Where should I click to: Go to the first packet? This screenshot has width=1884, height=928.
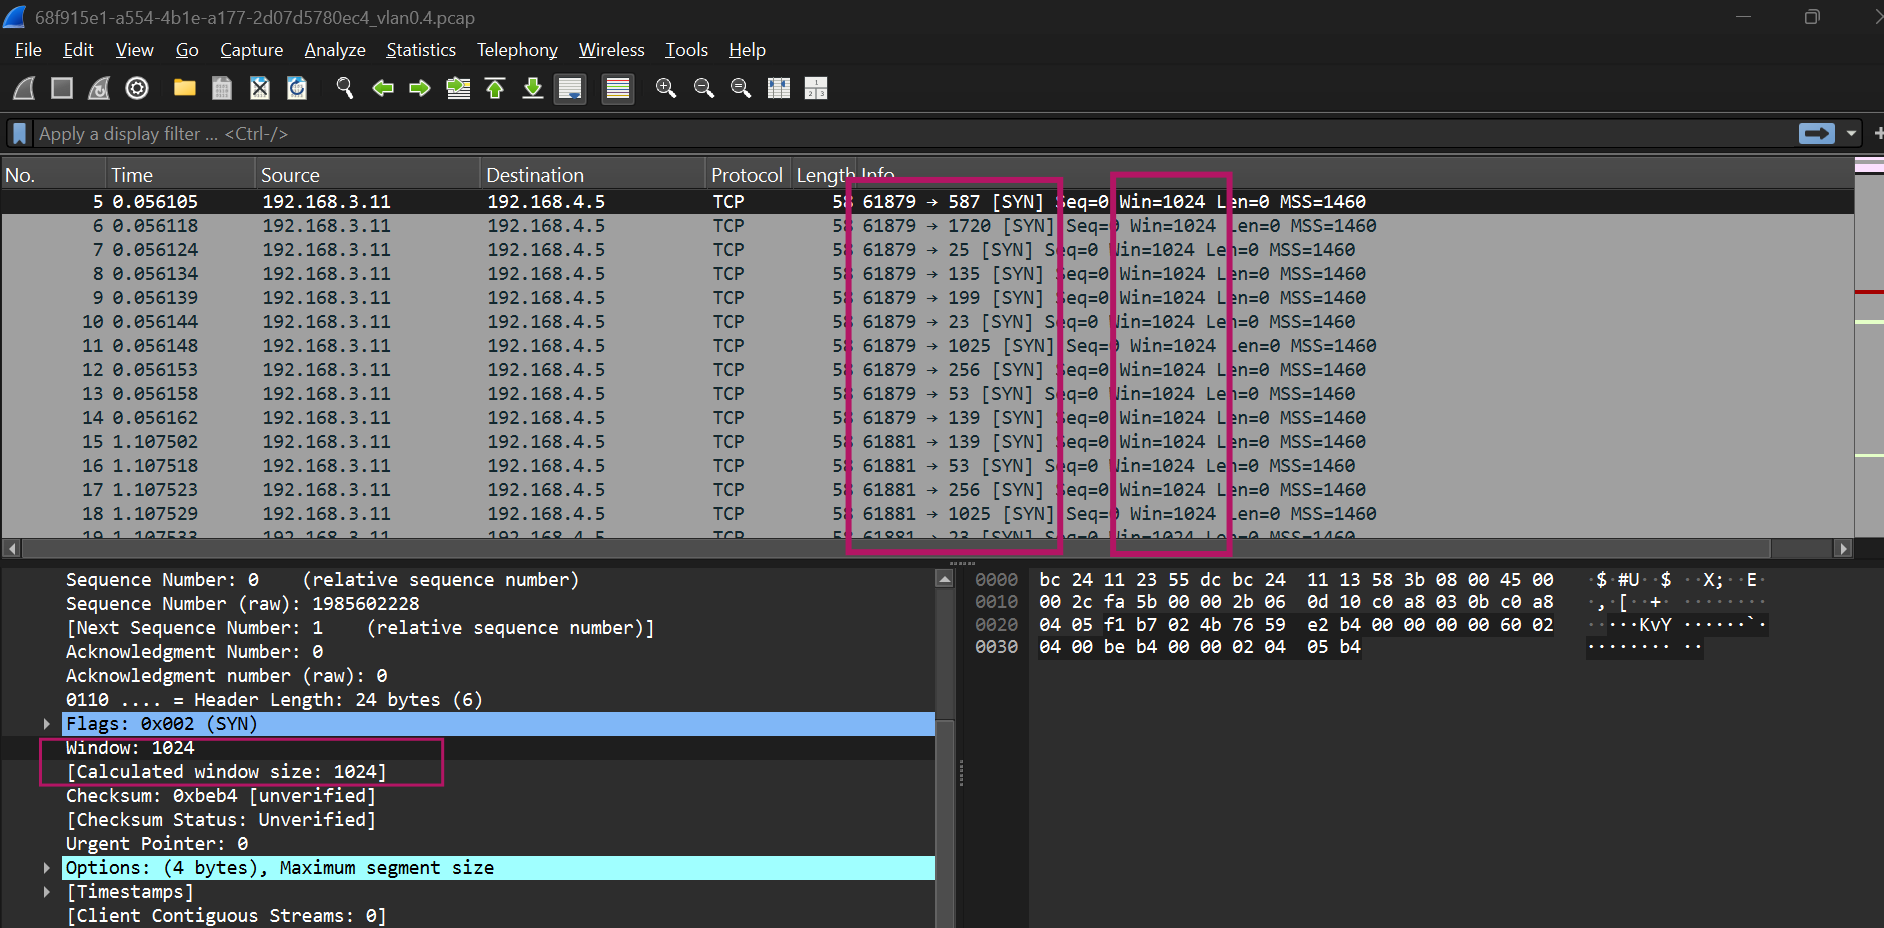495,89
